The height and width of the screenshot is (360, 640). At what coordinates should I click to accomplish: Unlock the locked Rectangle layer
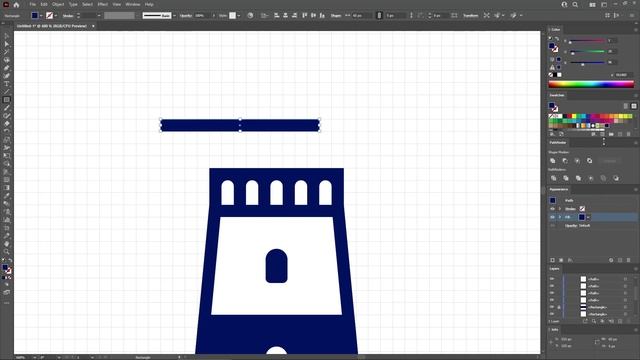click(559, 307)
